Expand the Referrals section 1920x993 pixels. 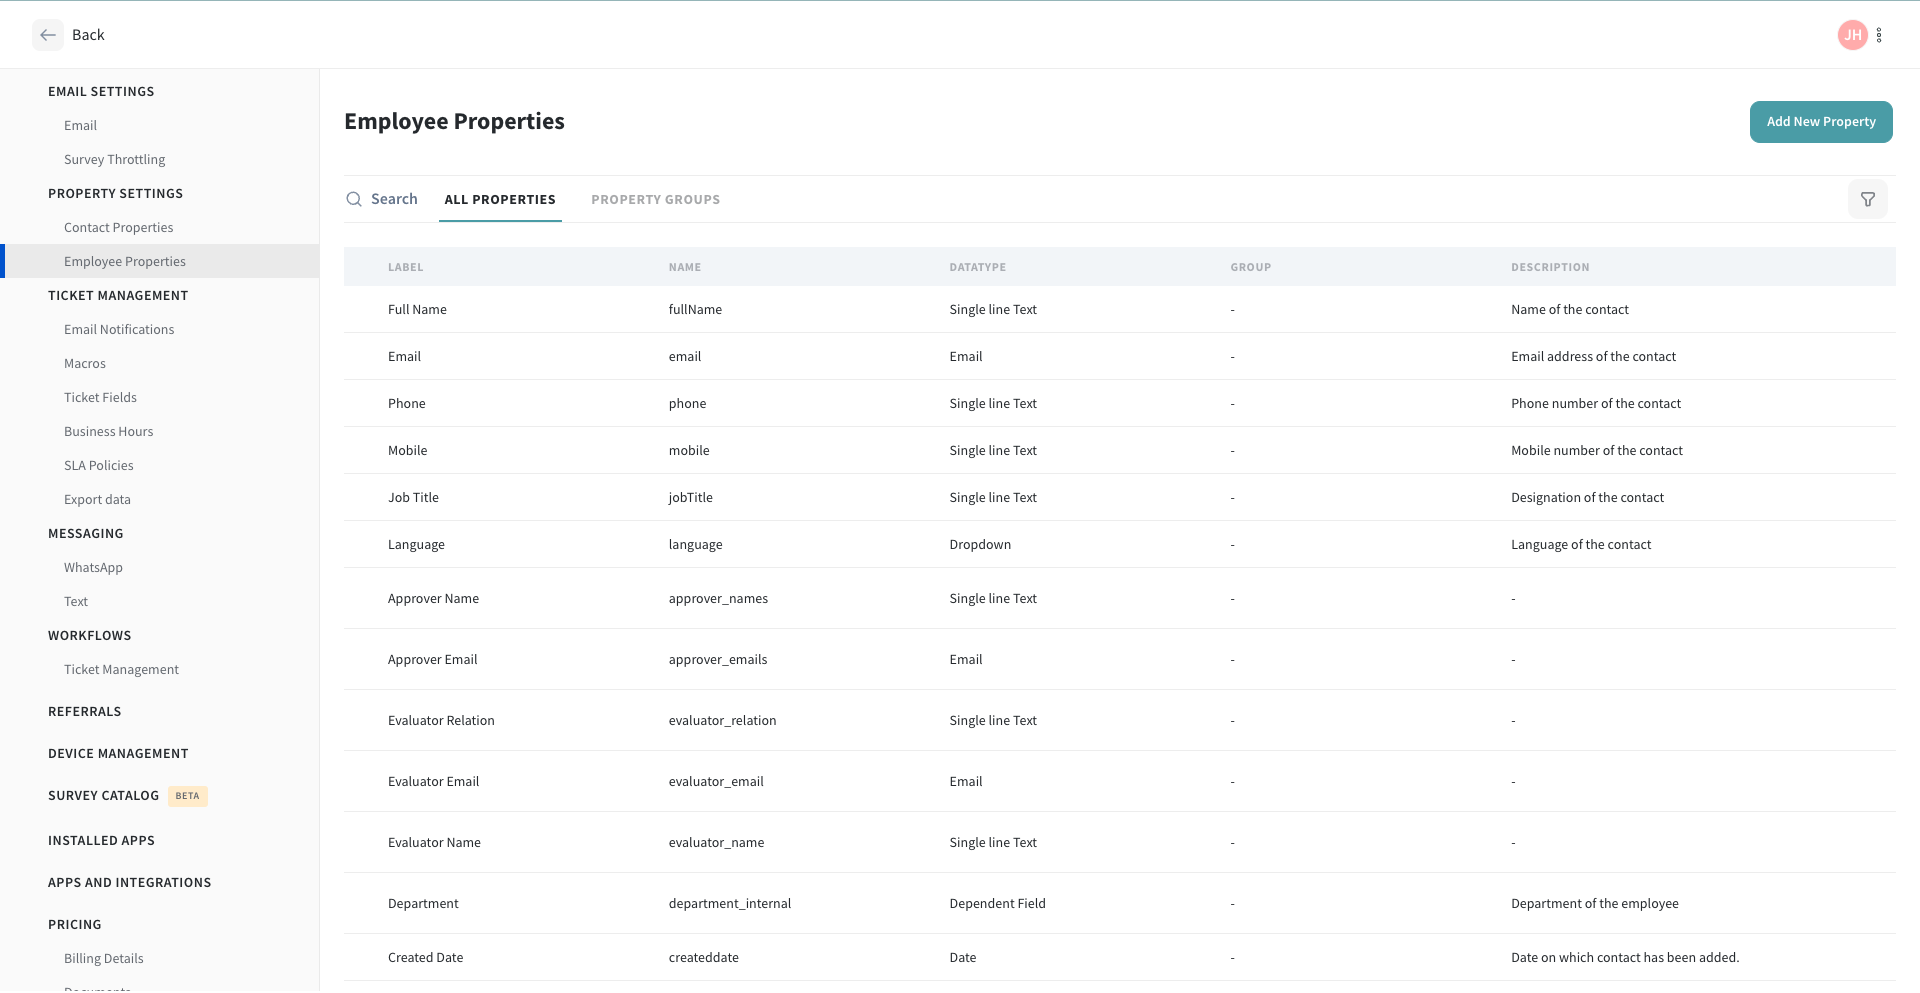[84, 712]
